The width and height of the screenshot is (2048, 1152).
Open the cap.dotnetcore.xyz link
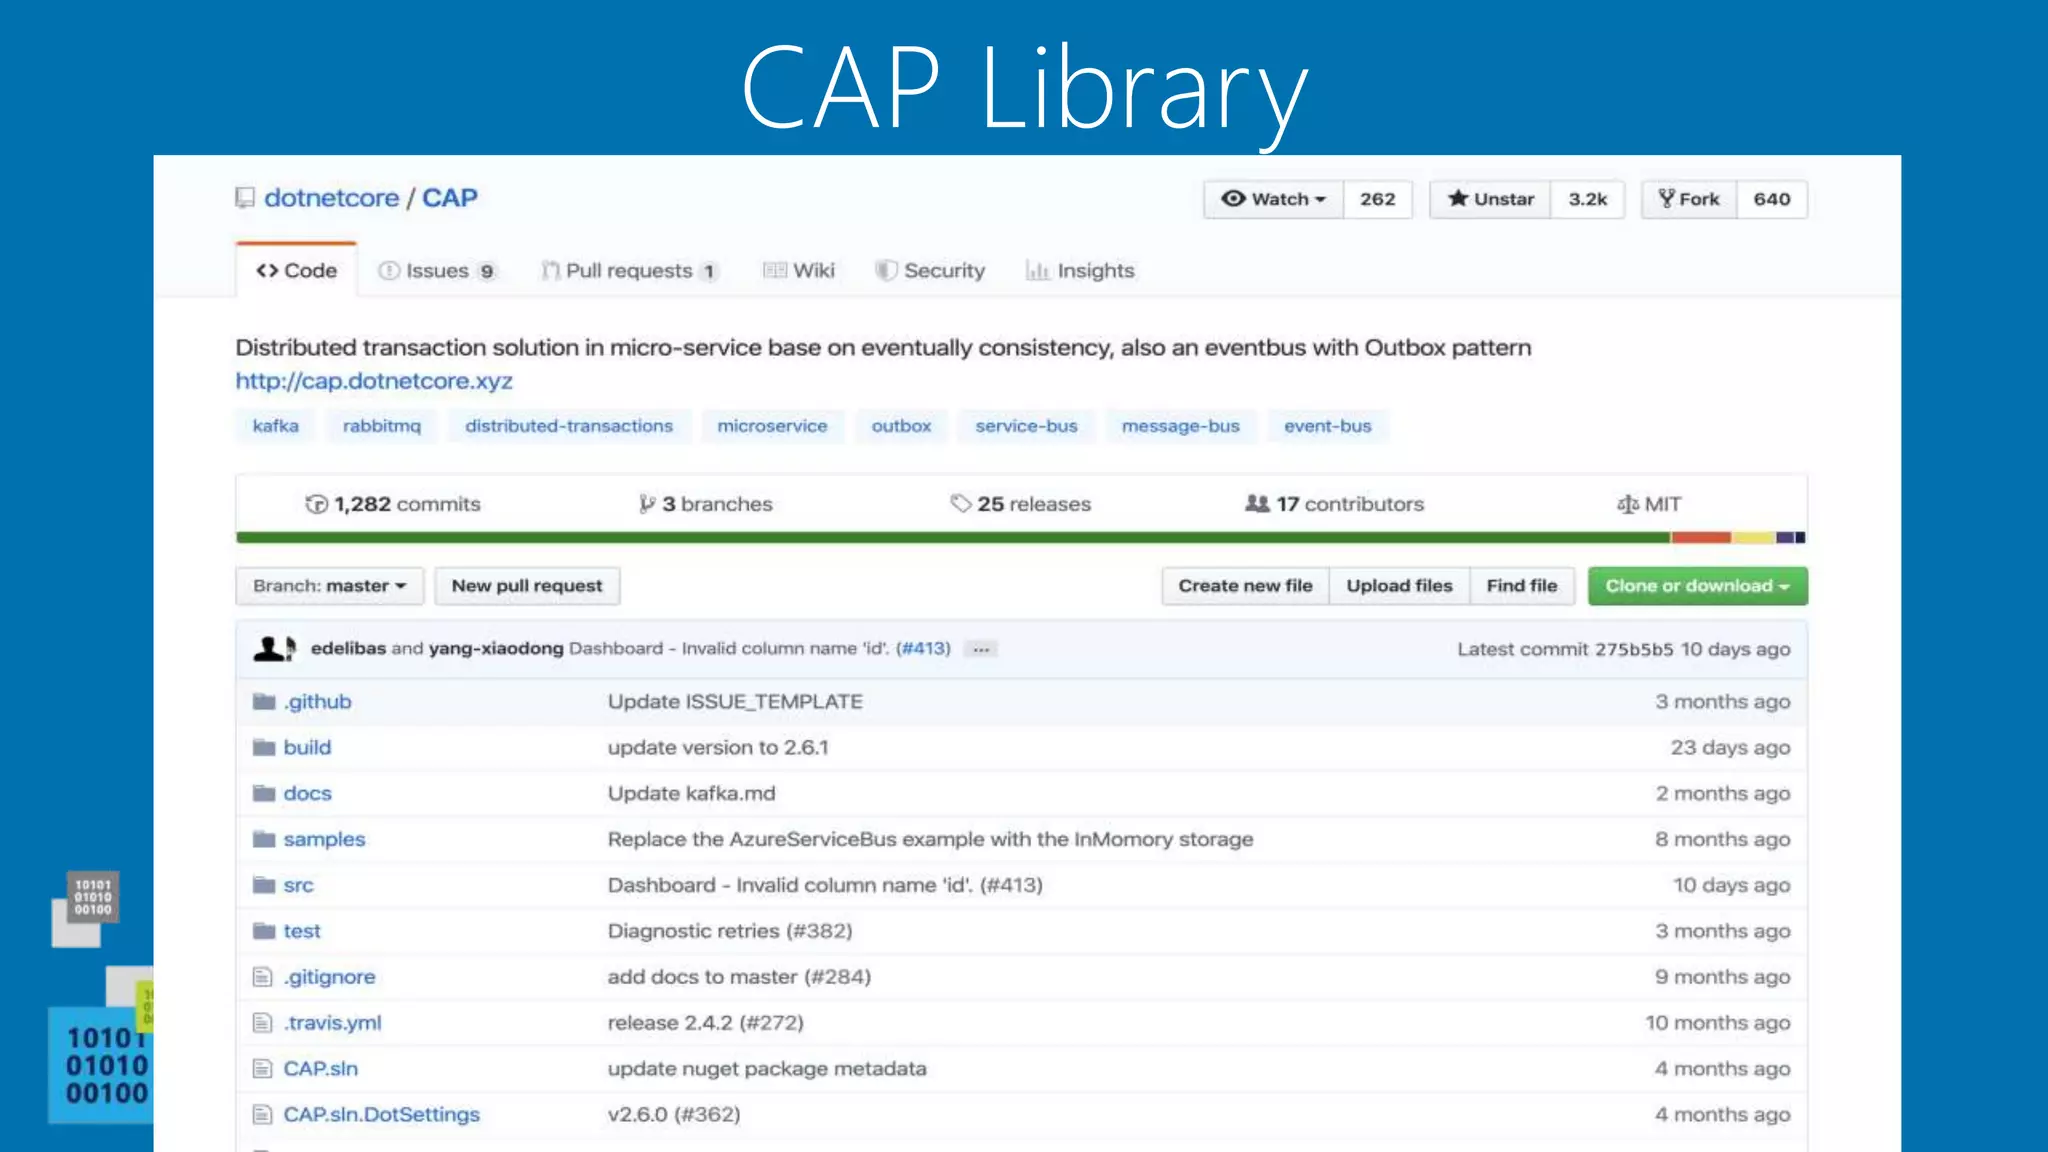point(374,381)
